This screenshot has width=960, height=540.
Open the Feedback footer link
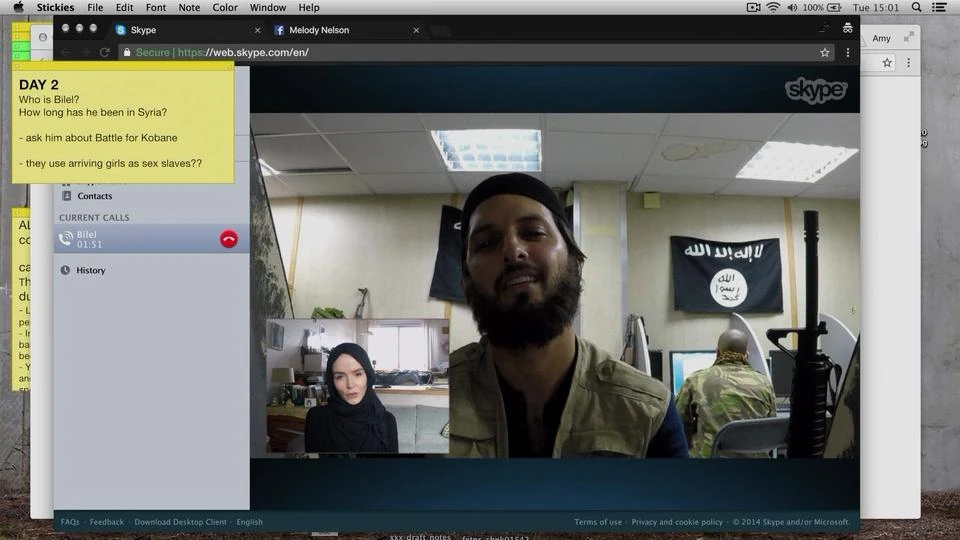[x=107, y=522]
